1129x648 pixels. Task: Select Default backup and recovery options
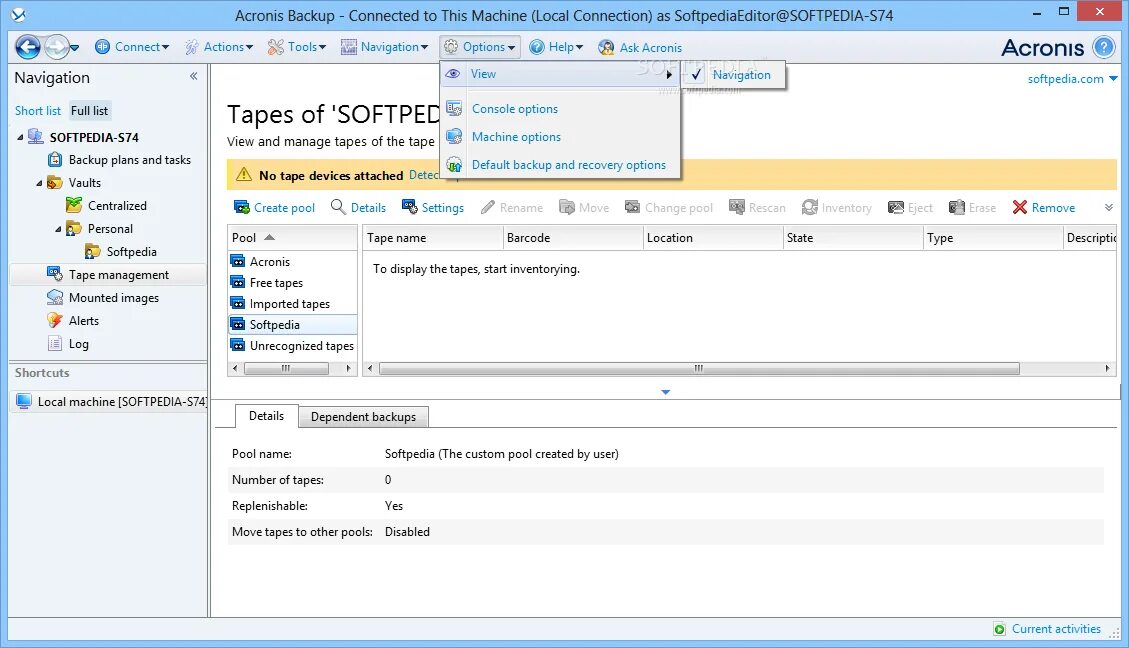[x=569, y=165]
